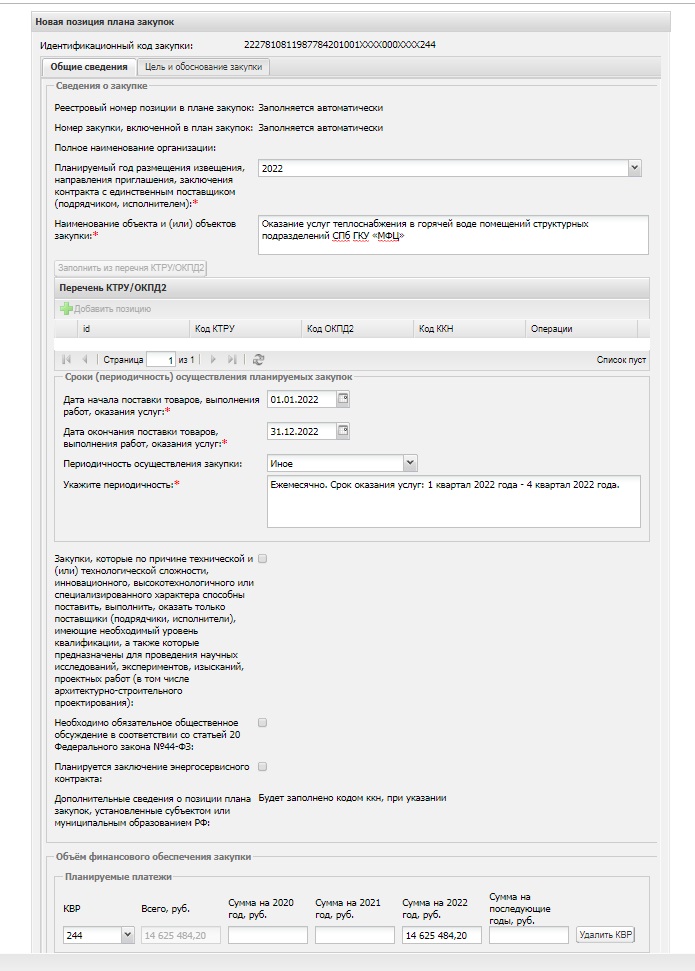The image size is (695, 971).
Task: Click green plus icon Добавить позицию
Action: pyautogui.click(x=66, y=308)
